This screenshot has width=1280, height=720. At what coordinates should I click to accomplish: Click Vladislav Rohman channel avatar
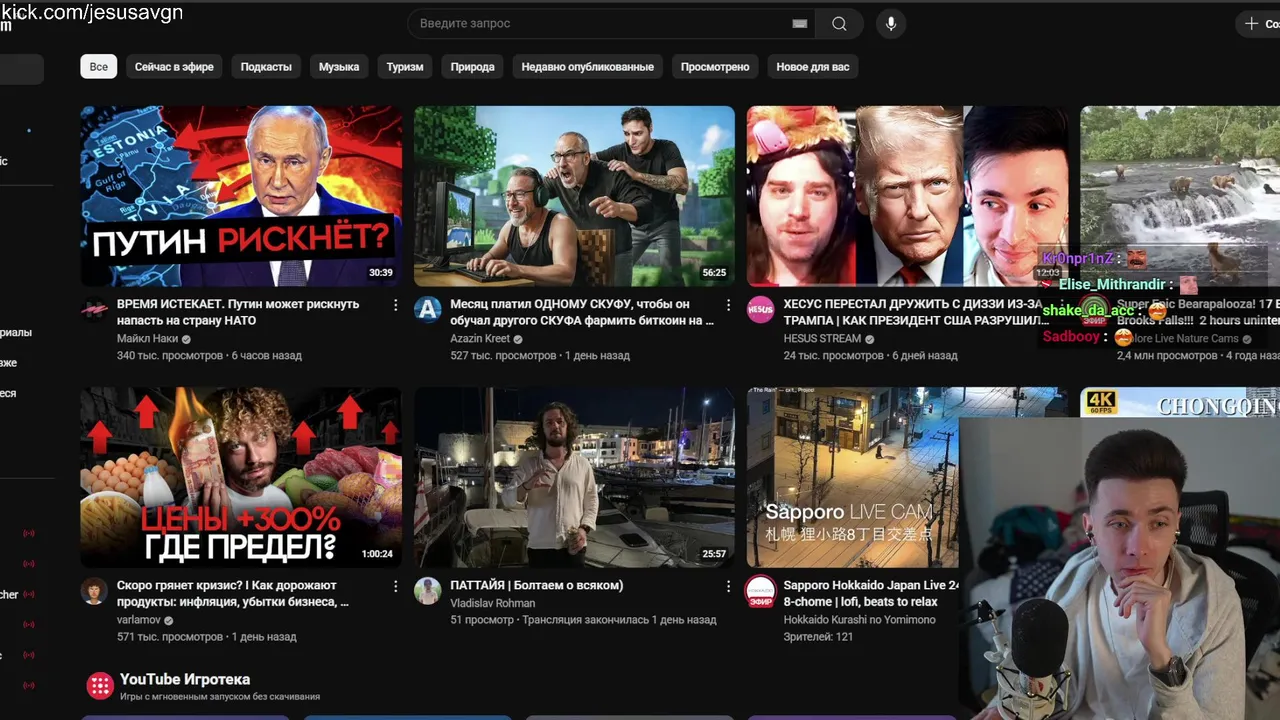pos(428,590)
